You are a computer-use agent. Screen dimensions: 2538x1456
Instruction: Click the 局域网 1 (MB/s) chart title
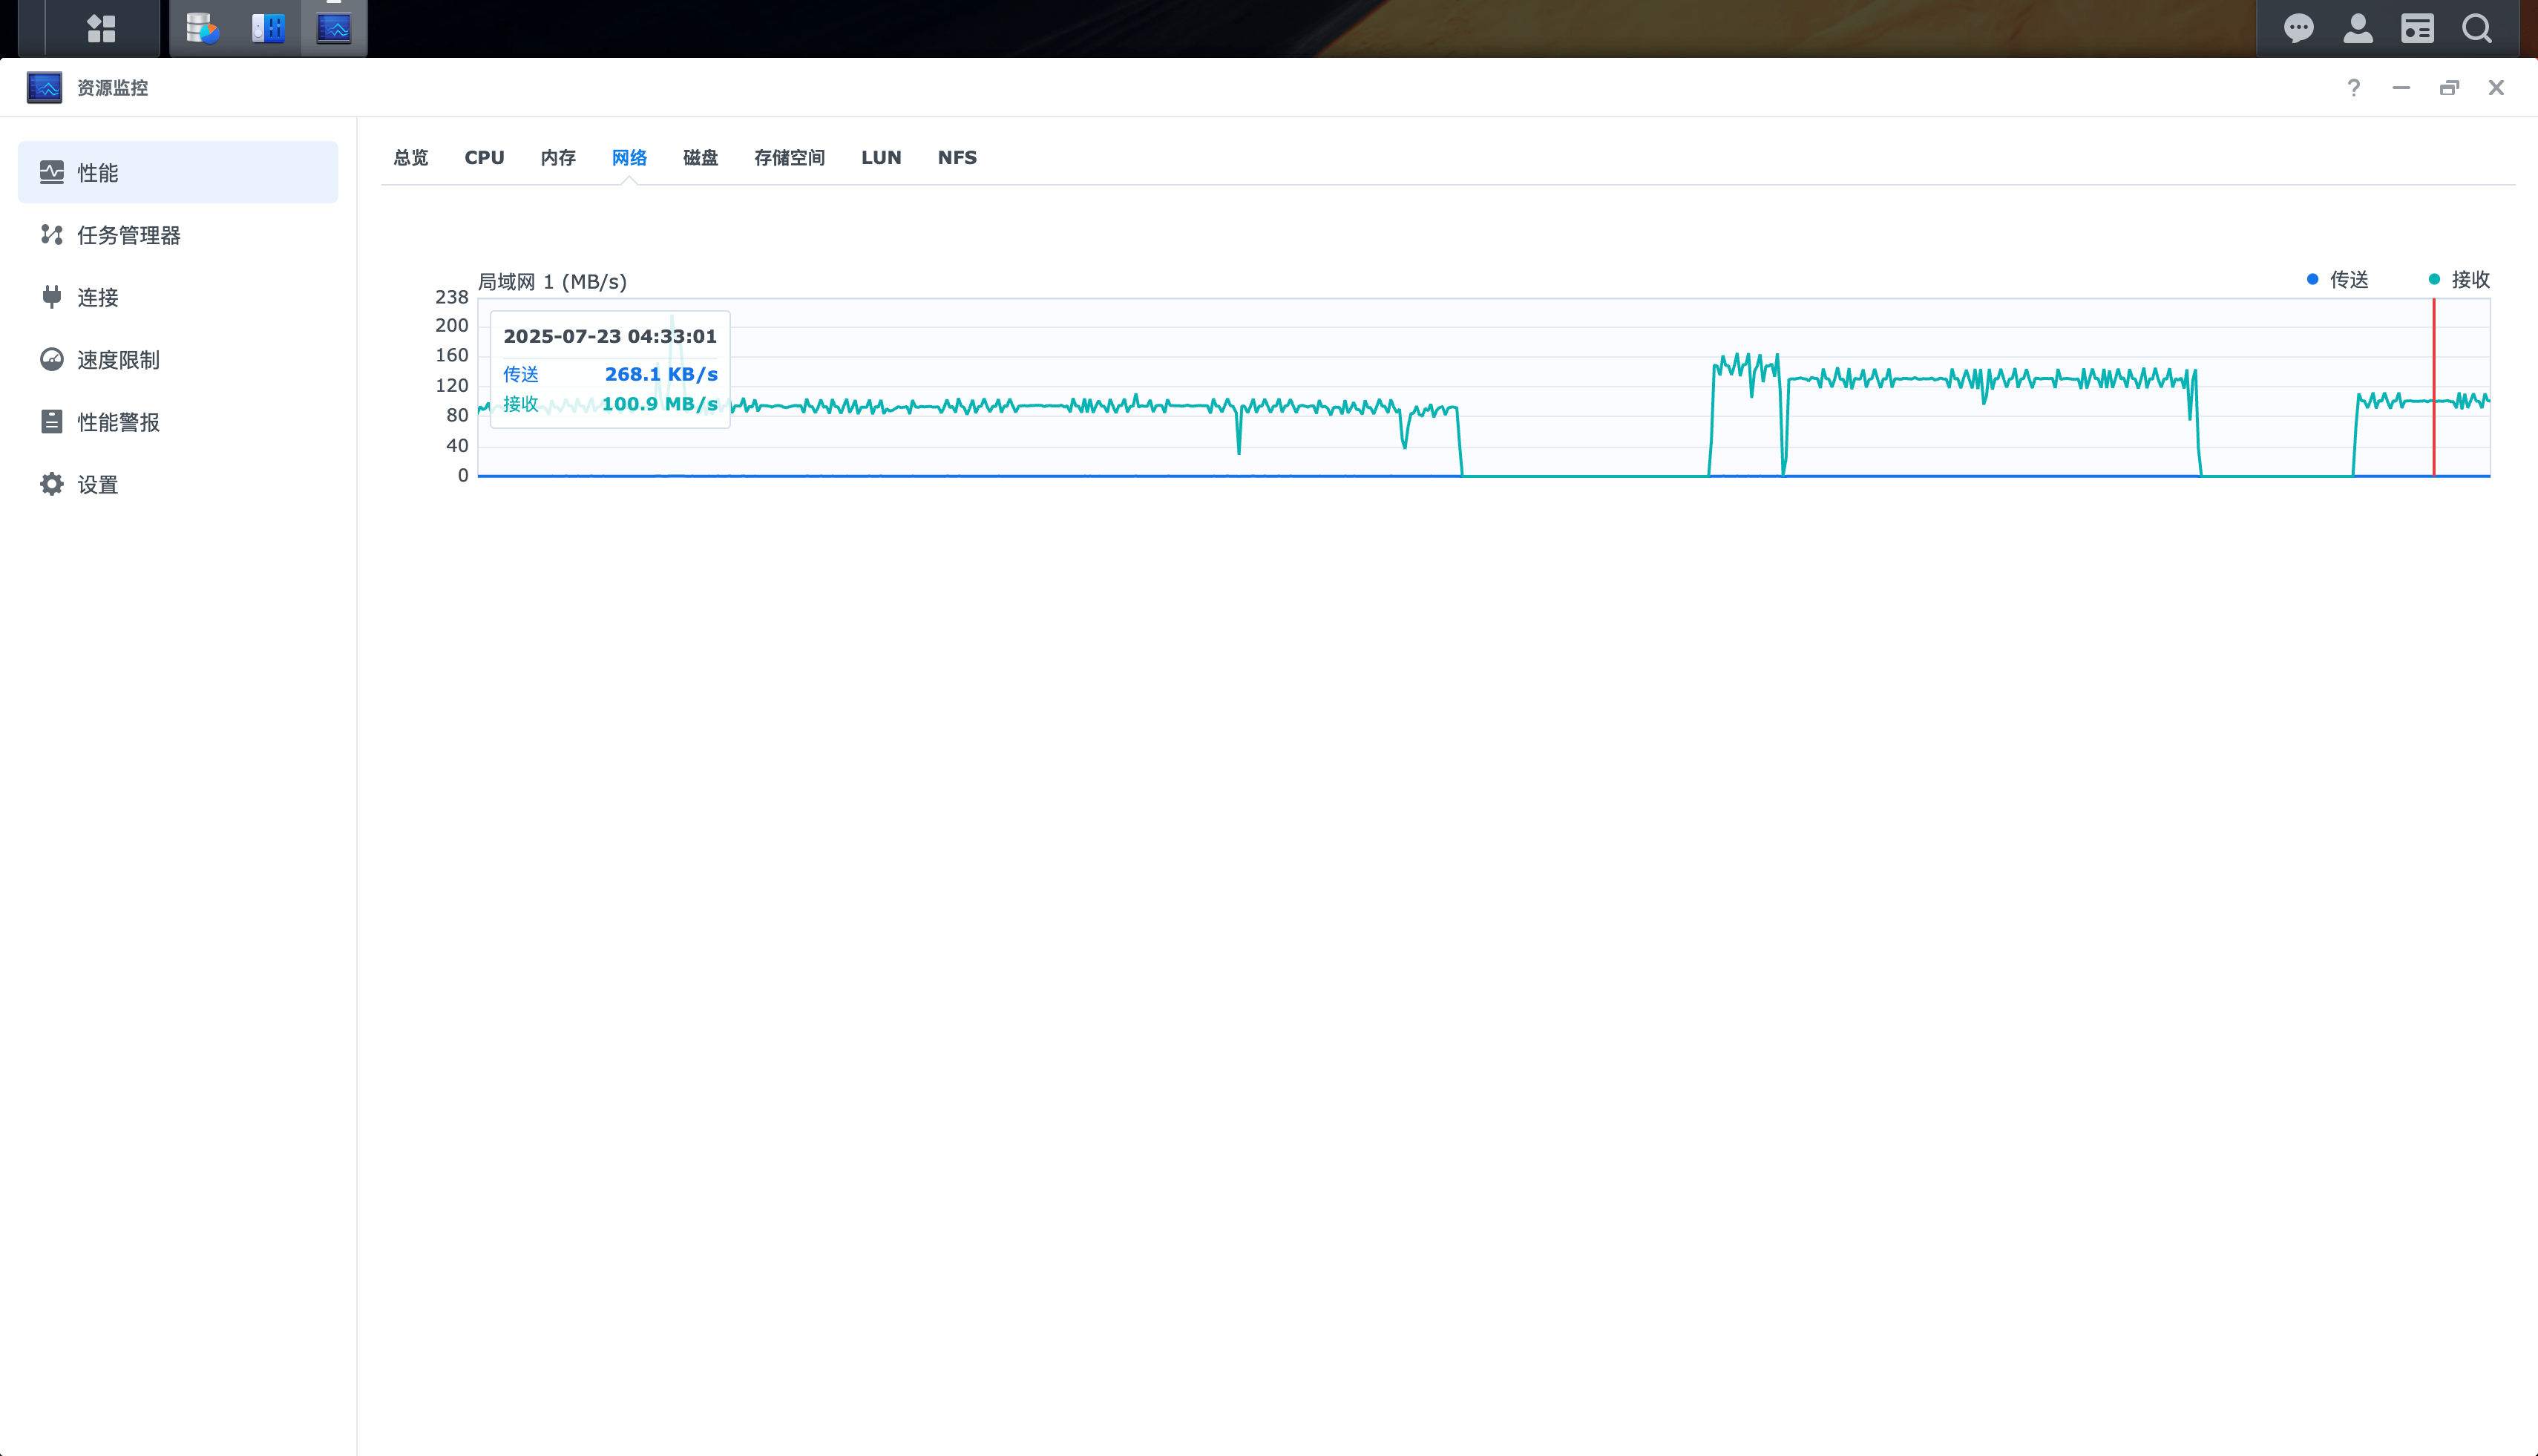tap(552, 281)
